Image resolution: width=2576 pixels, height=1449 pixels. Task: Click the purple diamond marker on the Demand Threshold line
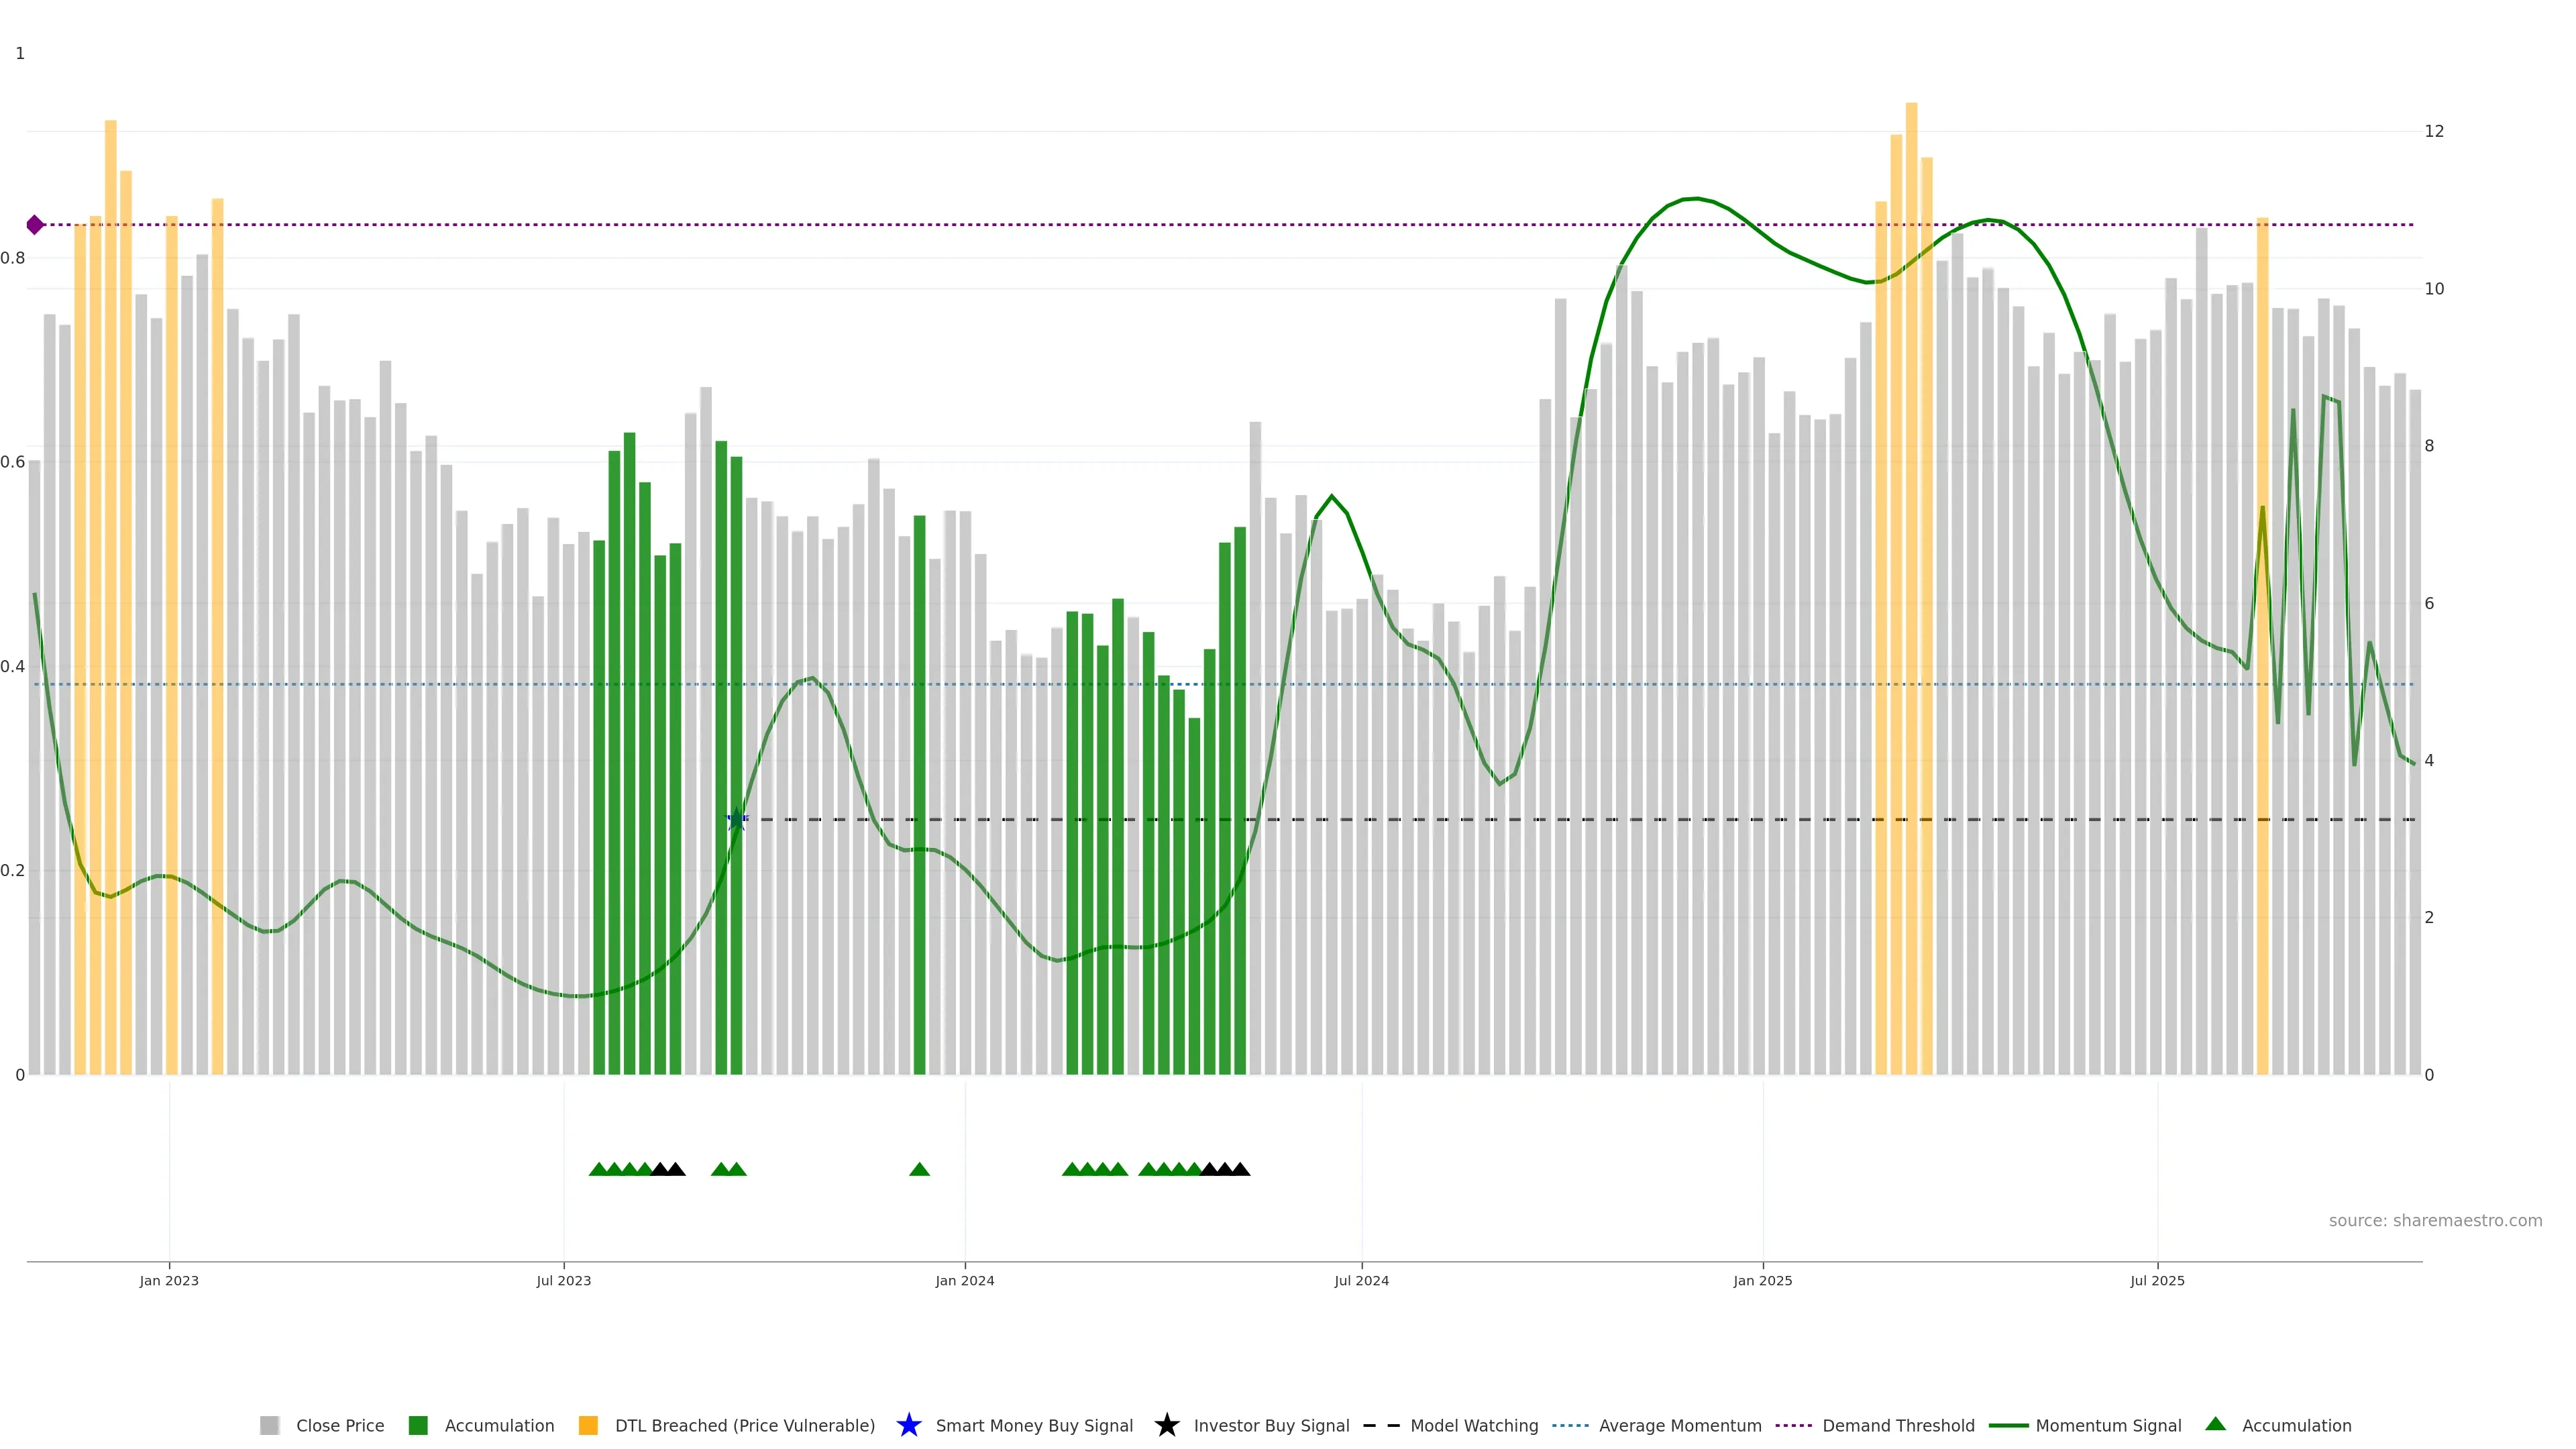35,225
